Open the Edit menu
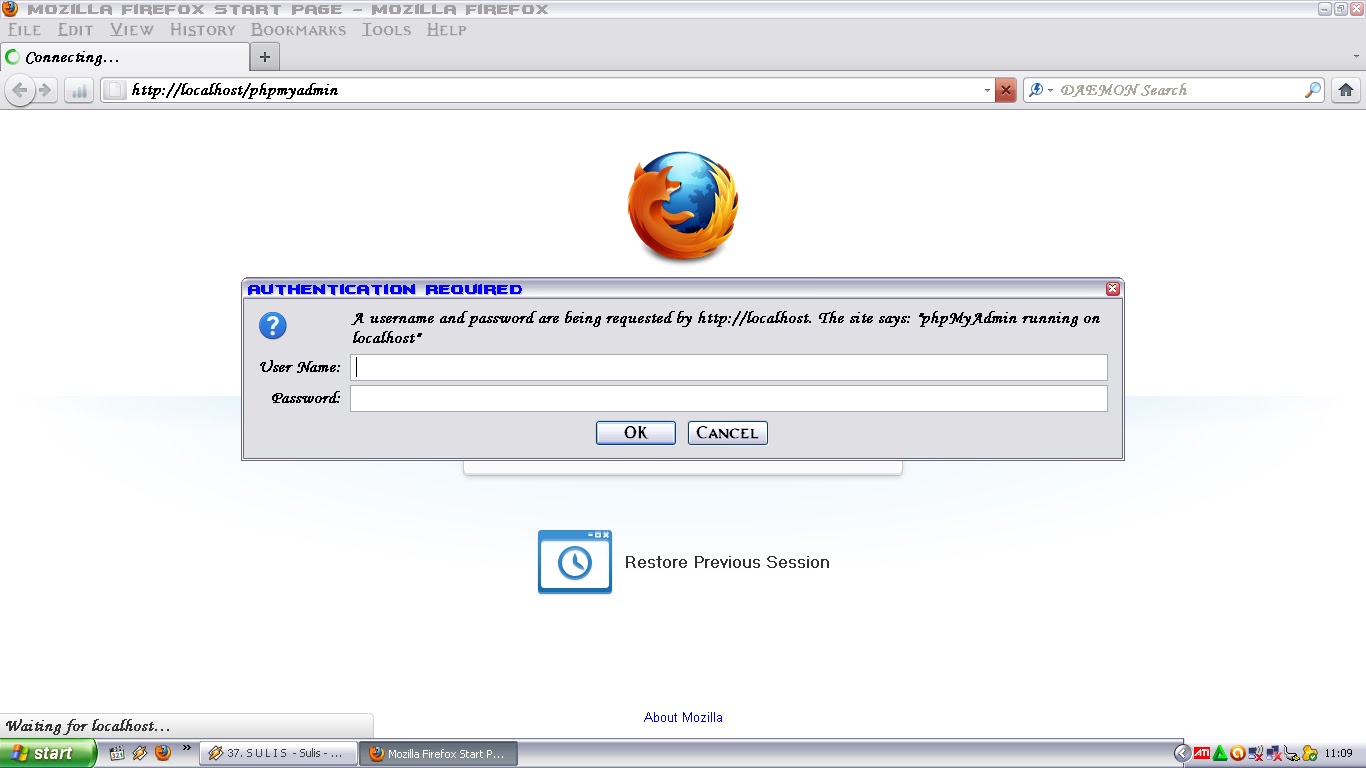The width and height of the screenshot is (1366, 768). pos(75,30)
